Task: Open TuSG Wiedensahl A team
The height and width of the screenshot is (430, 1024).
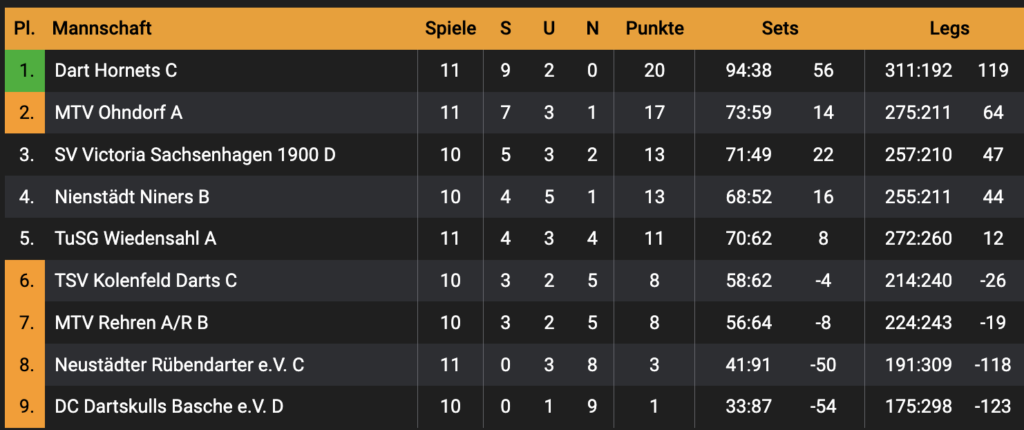Action: [135, 239]
